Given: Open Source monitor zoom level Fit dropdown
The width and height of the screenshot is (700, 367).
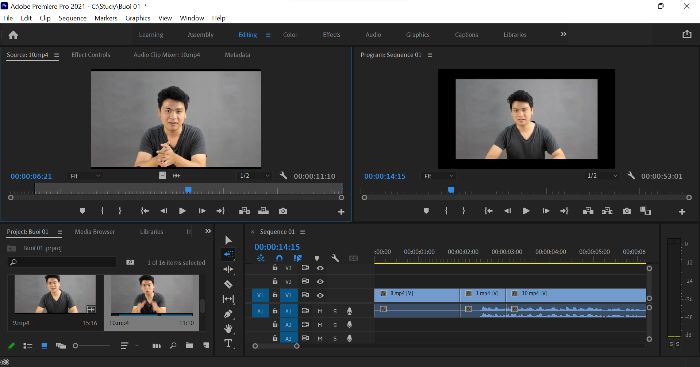Looking at the screenshot, I should tap(85, 176).
